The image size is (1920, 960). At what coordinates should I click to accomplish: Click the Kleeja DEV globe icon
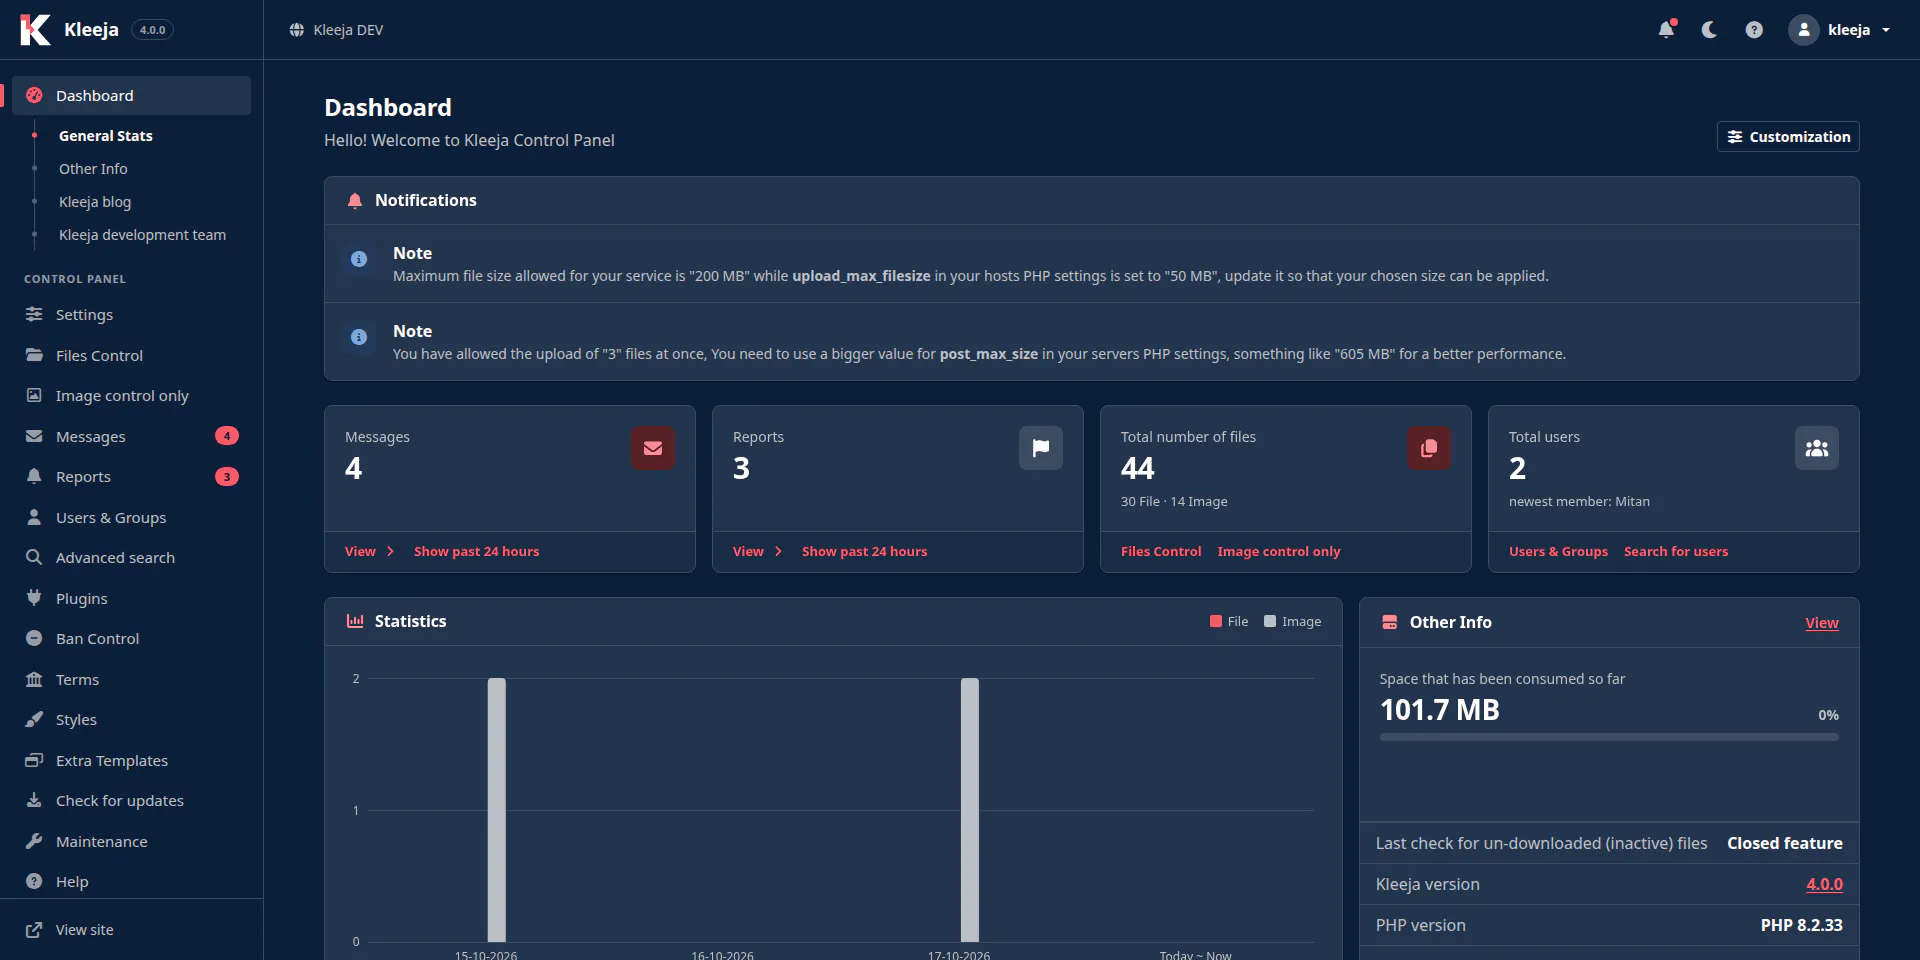(x=297, y=30)
